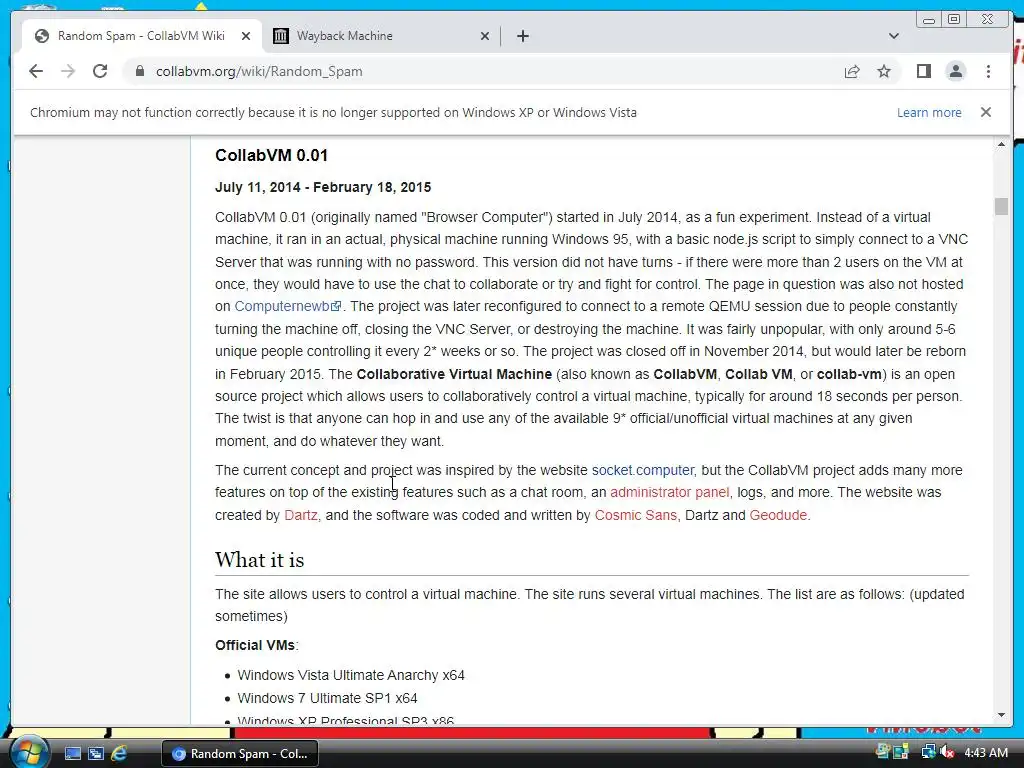Click the 'CollabVM 0.01' heading

coord(271,155)
